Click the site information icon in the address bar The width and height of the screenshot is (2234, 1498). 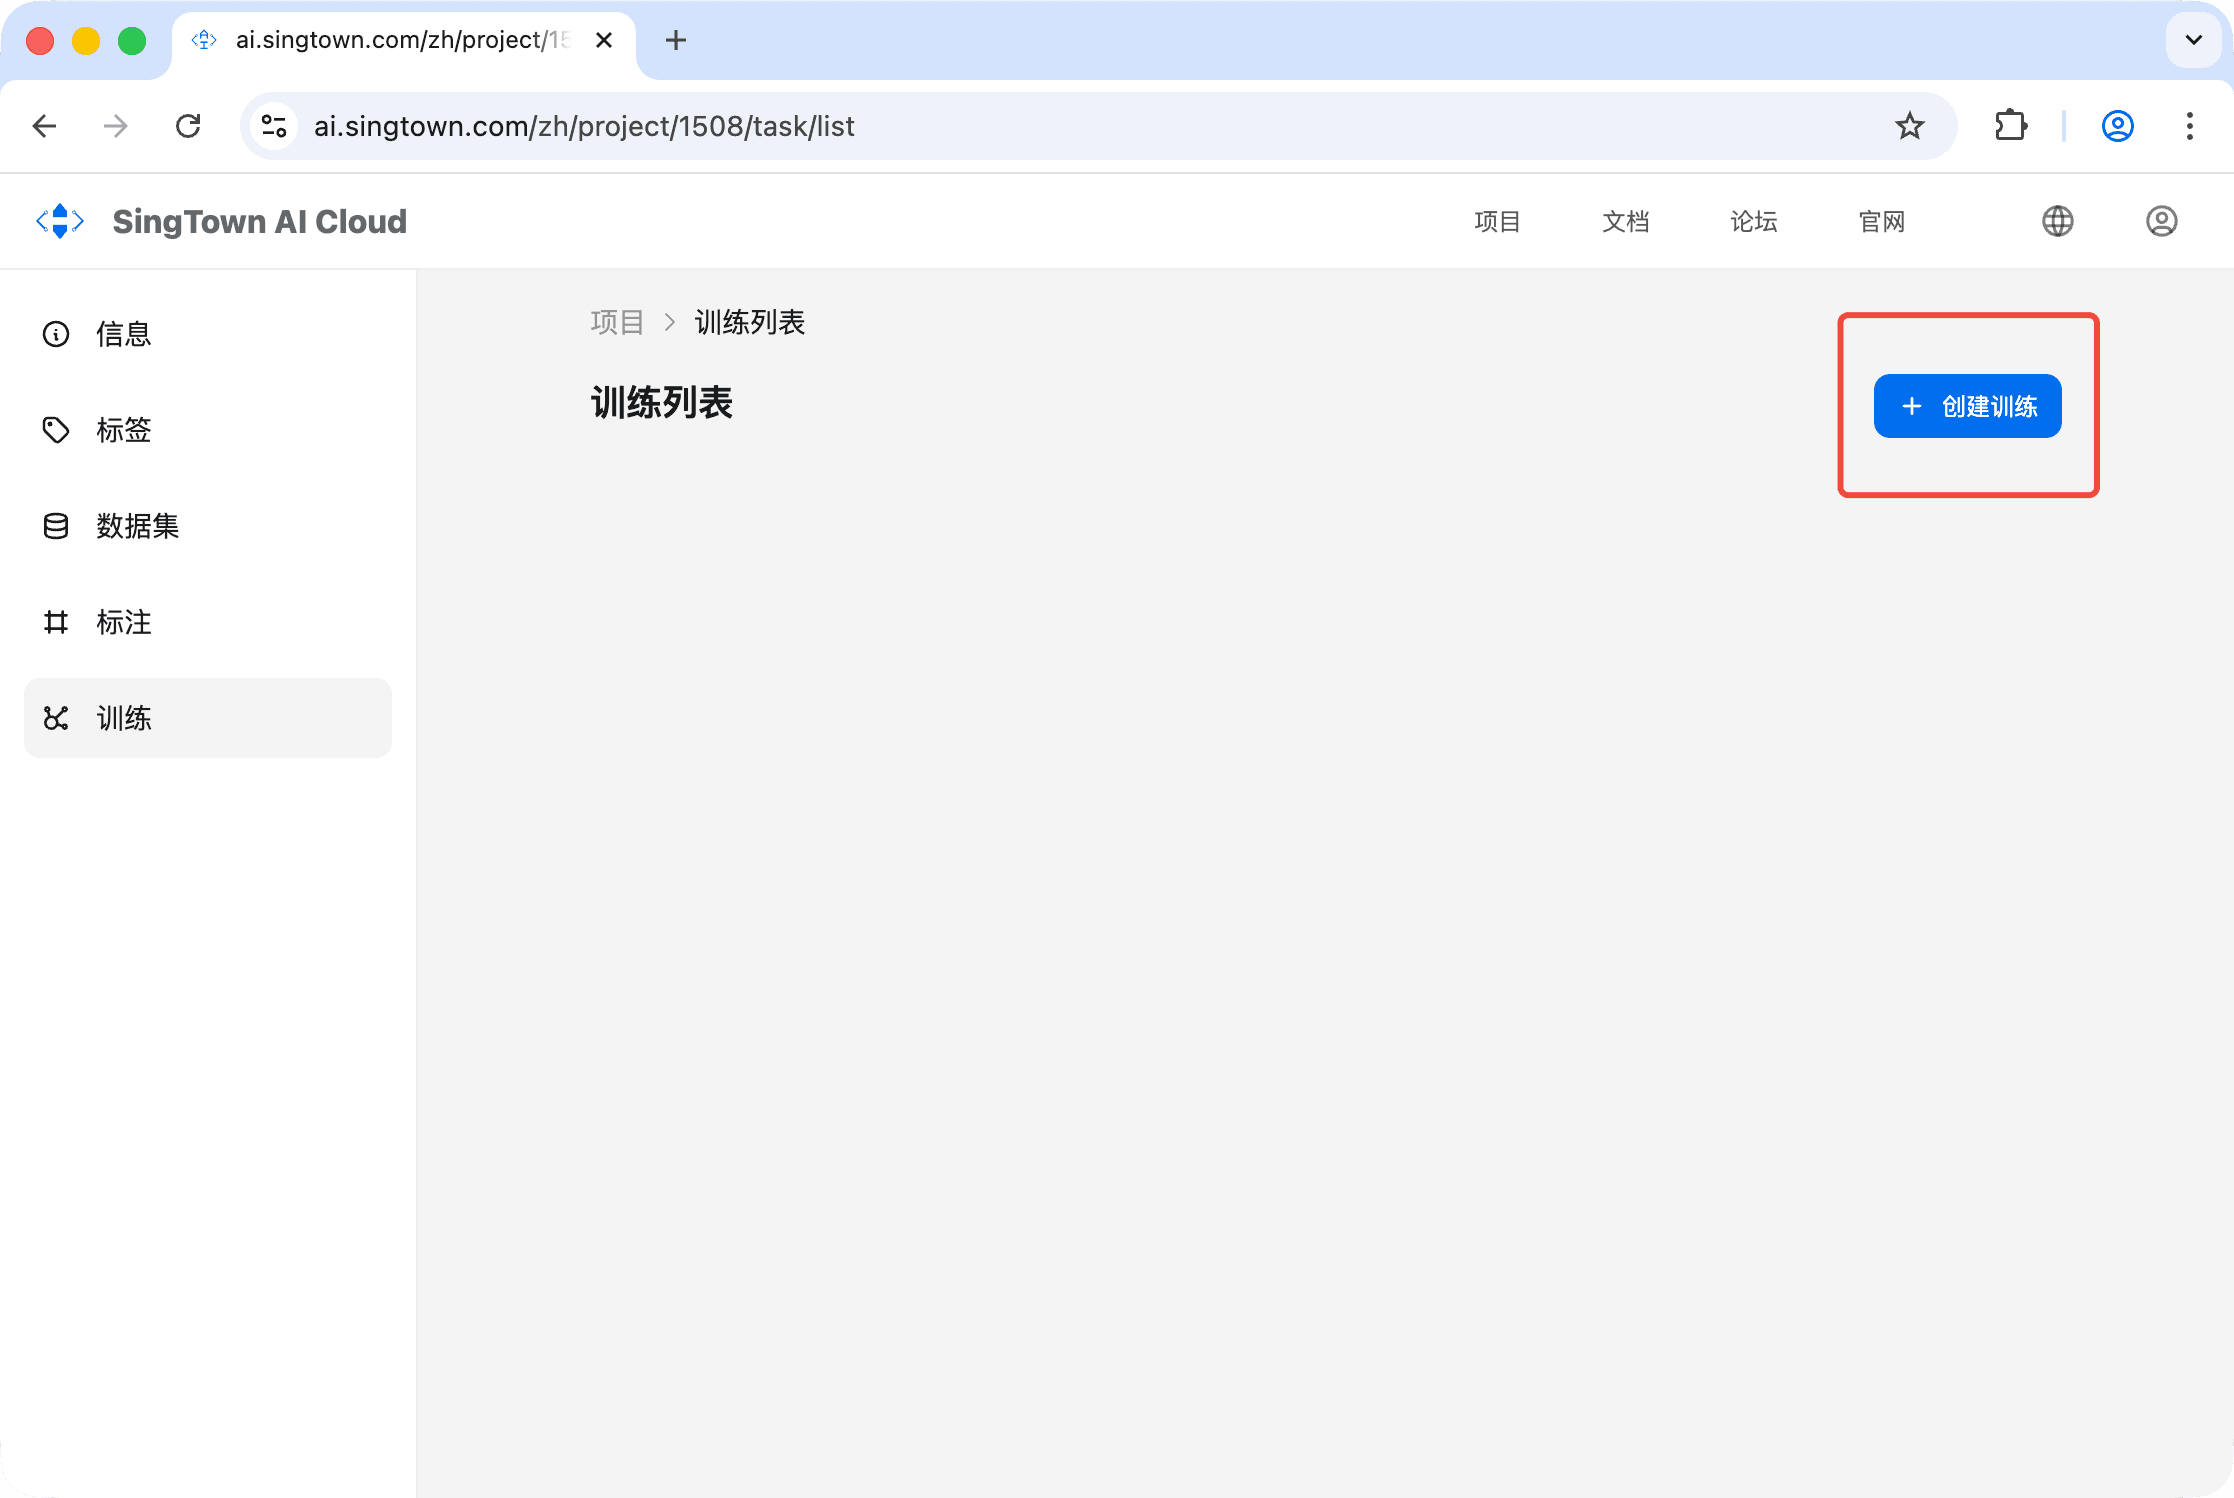(274, 126)
